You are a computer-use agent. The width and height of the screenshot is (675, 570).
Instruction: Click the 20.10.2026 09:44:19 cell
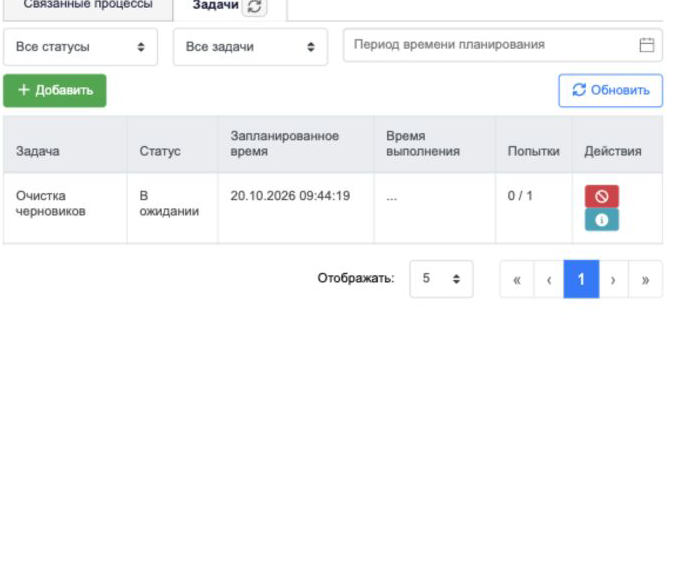(296, 208)
